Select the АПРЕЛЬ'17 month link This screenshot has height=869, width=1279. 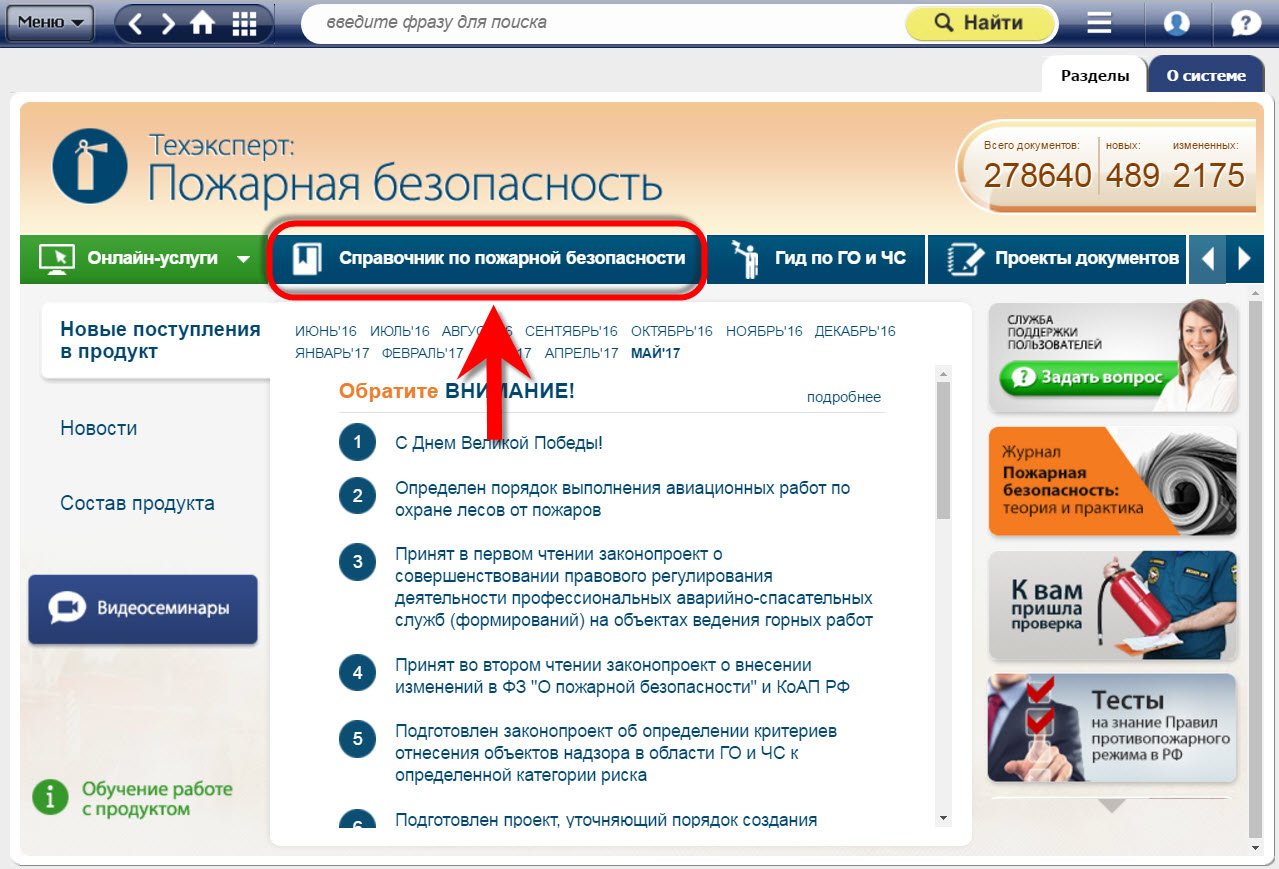581,353
